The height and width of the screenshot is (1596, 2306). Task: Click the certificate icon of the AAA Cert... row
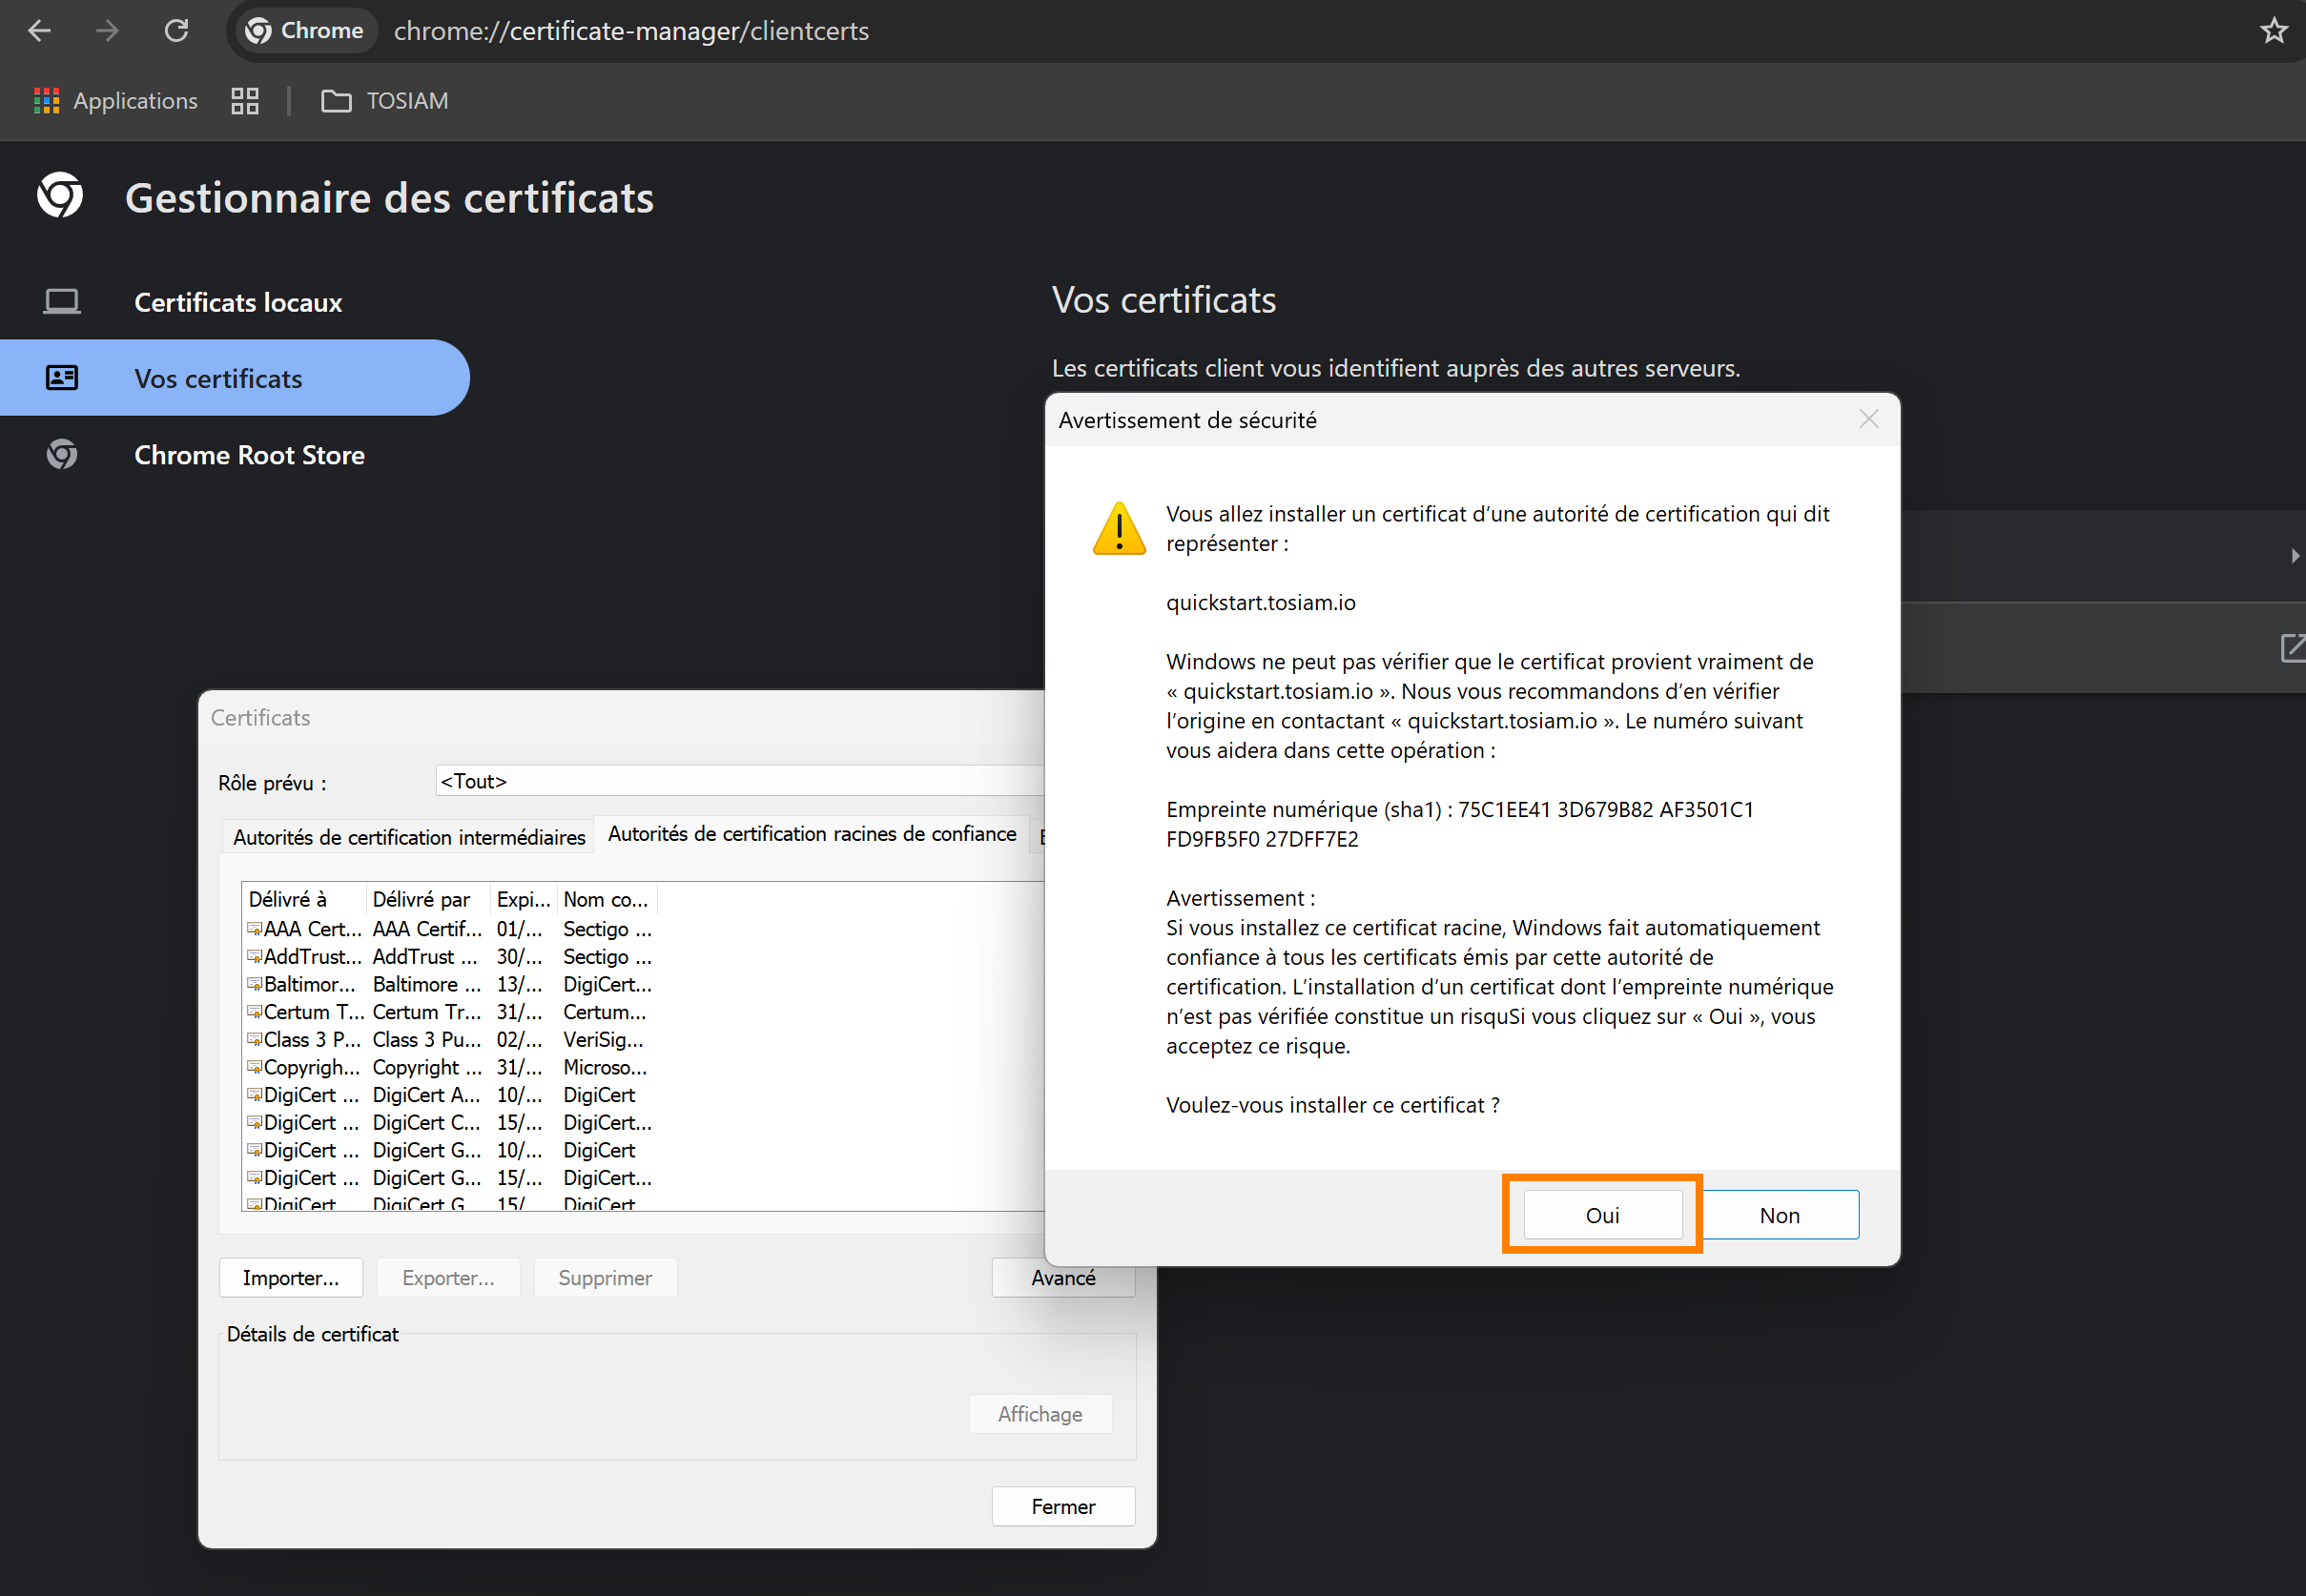[255, 929]
